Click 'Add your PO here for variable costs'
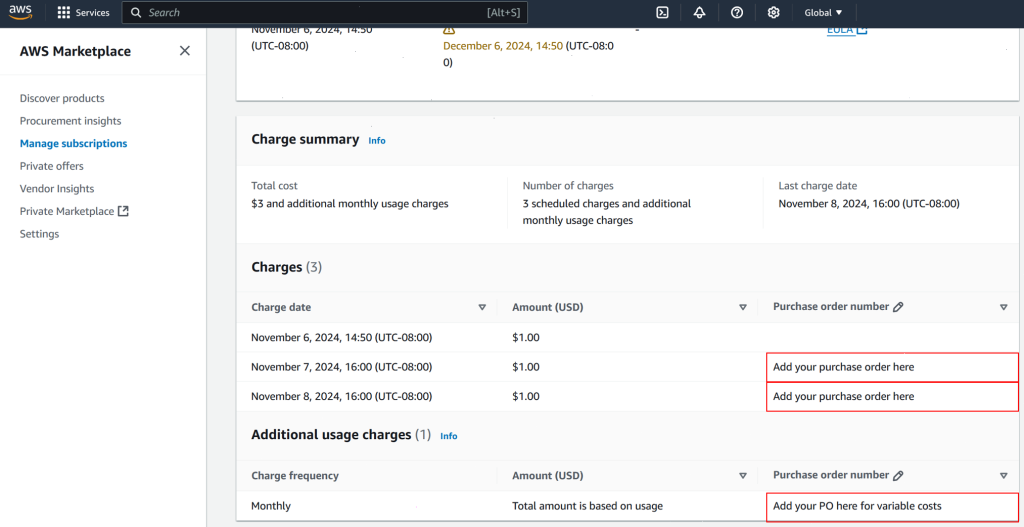 [892, 506]
